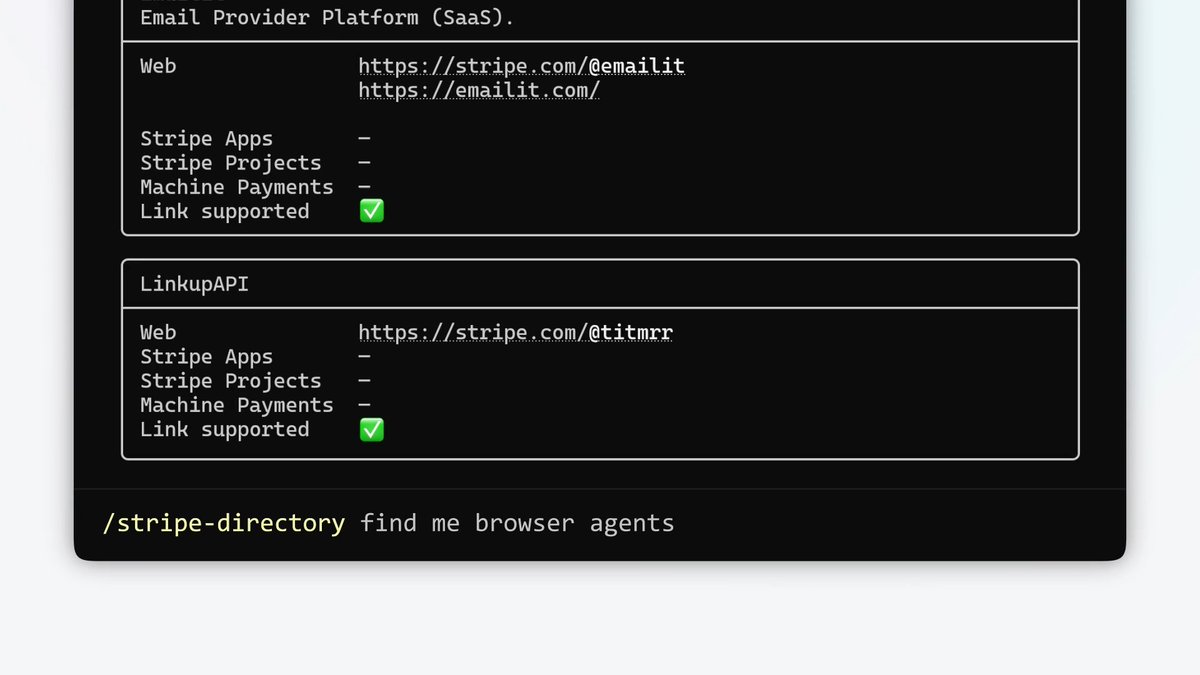Click Link supported label in the LinkupAPI card
Screen dimensions: 1200x675
pos(225,429)
